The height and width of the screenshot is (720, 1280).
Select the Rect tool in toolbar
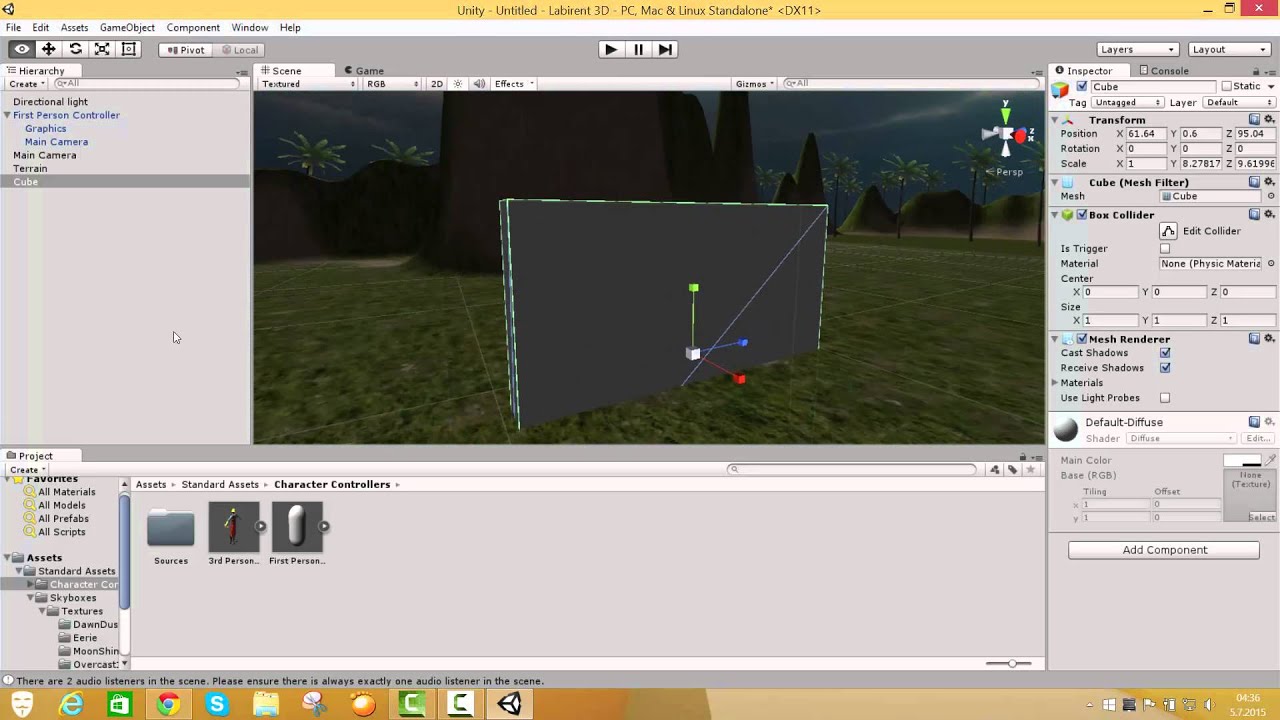click(129, 49)
